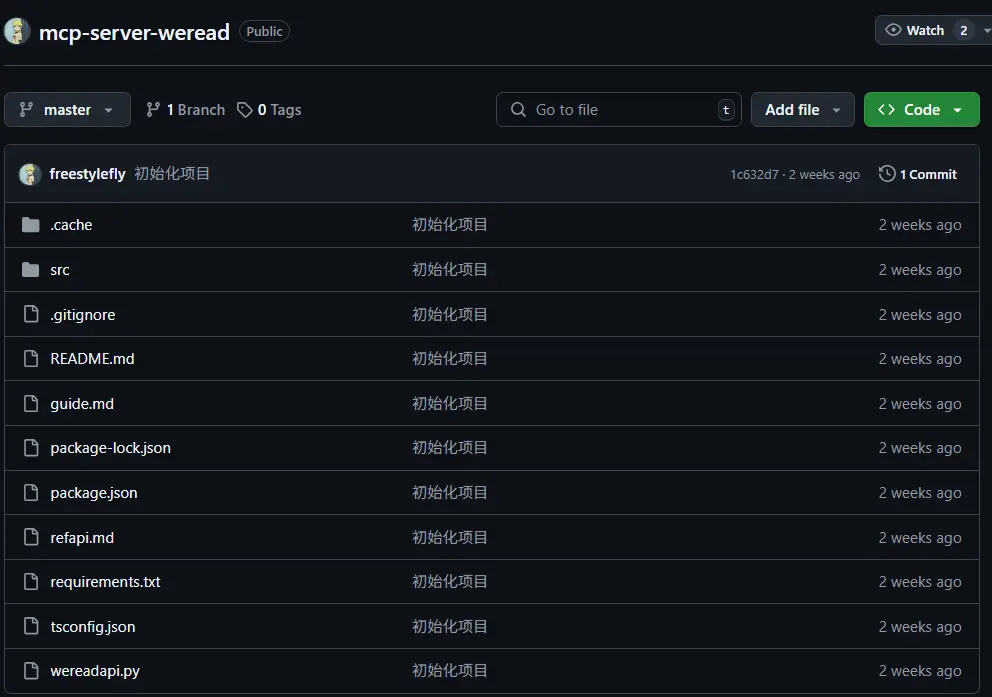Click the commit history clock icon

coord(887,174)
